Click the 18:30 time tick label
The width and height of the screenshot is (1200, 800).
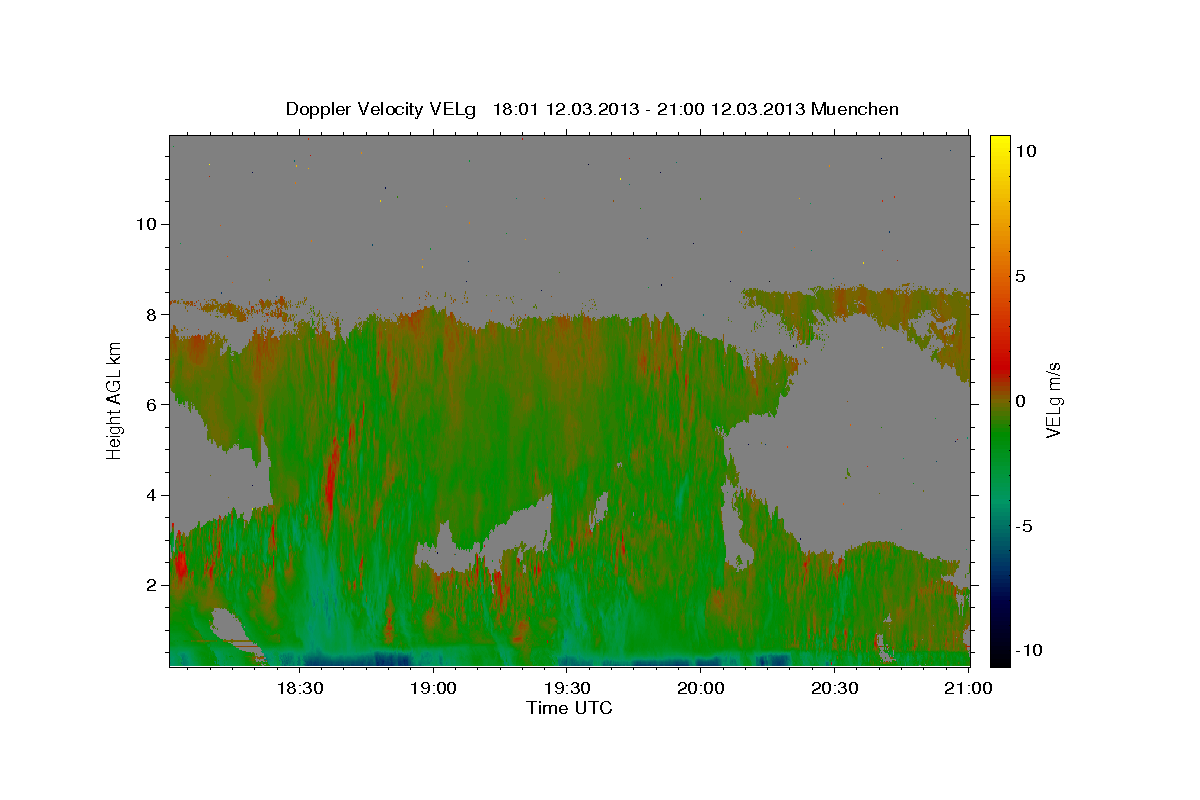tap(299, 688)
